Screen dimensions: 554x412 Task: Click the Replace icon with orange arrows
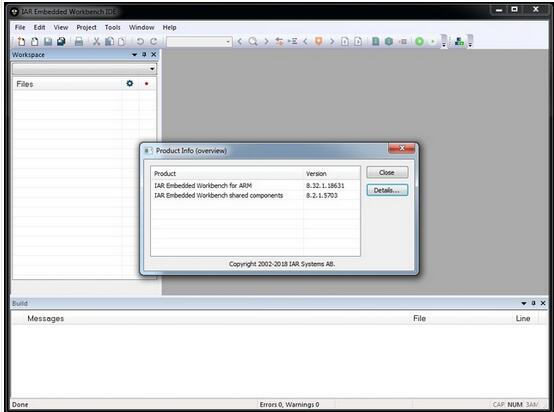(279, 42)
